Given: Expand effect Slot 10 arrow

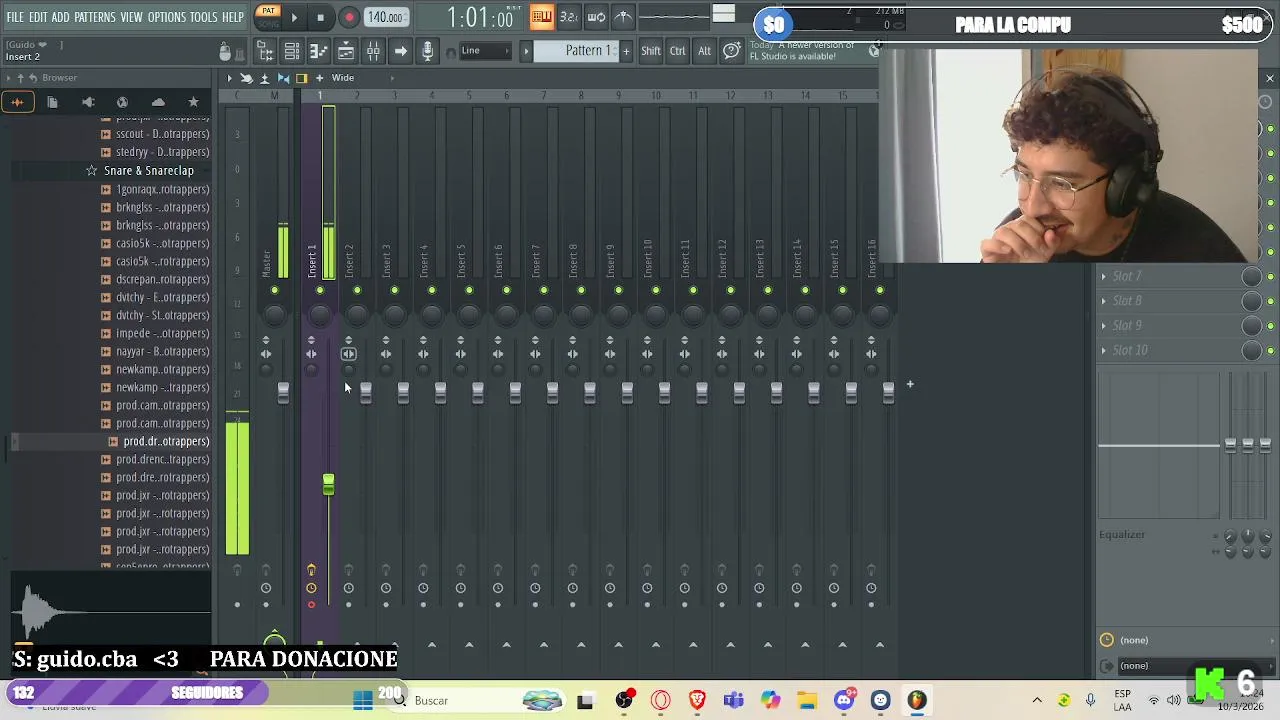Looking at the screenshot, I should pyautogui.click(x=1104, y=351).
